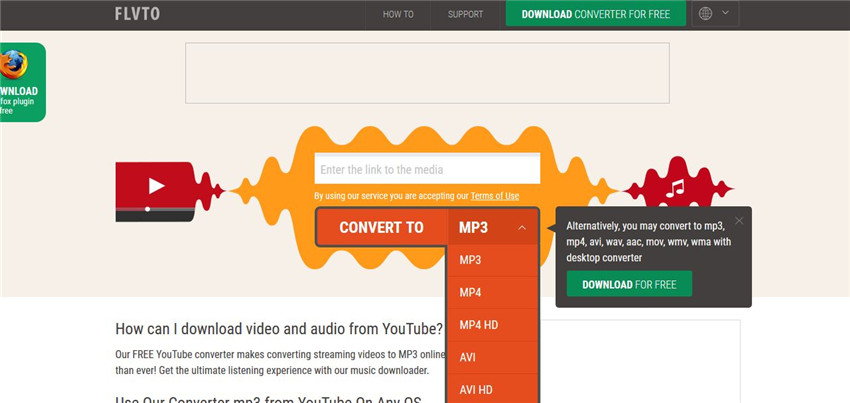The height and width of the screenshot is (403, 850).
Task: Close the desktop converter tooltip
Action: (739, 221)
